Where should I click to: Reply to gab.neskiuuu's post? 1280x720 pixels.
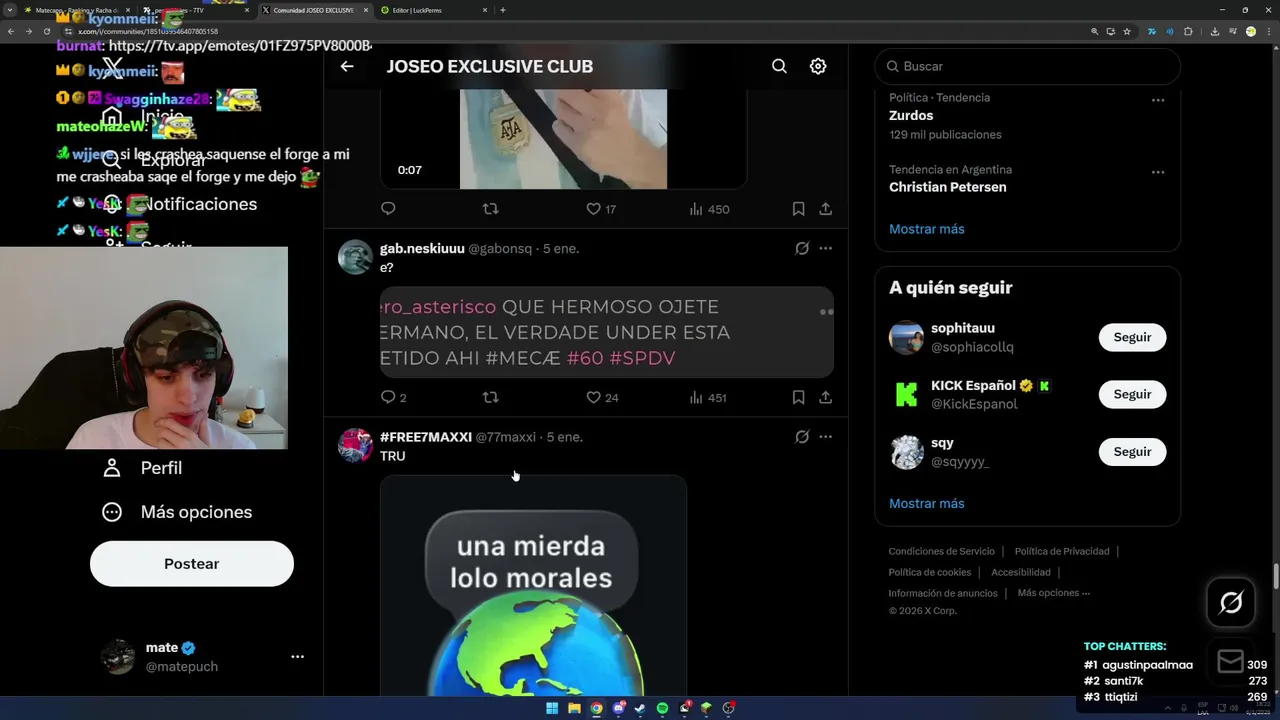coord(394,397)
